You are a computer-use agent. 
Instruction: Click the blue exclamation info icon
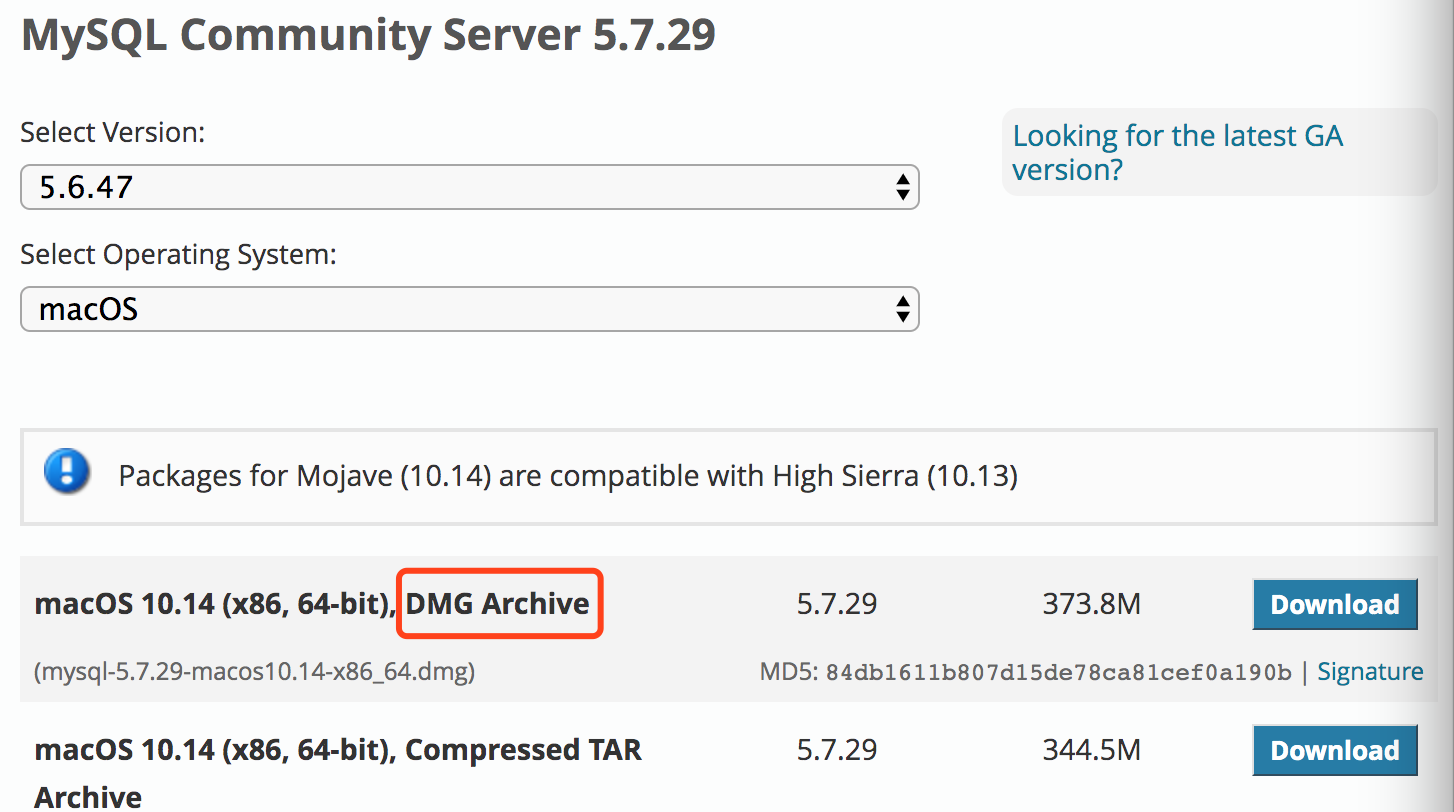click(x=67, y=470)
